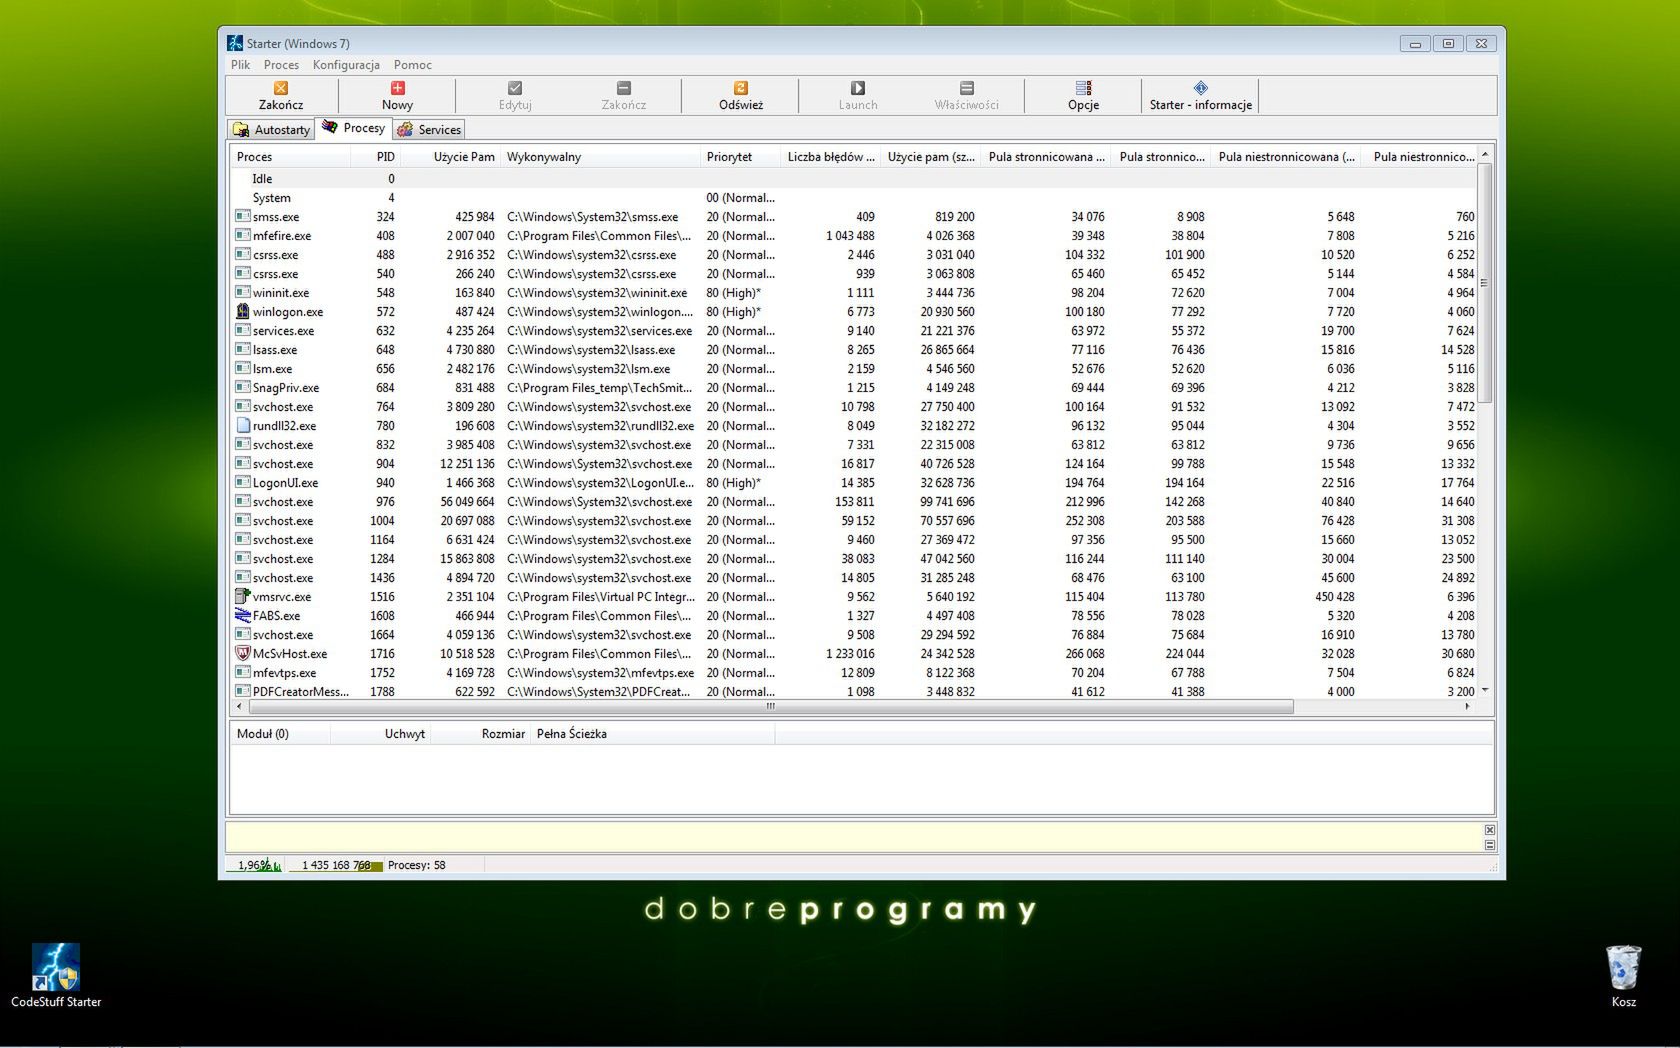Click horizontal scrollbar thumb in process list

pos(770,706)
